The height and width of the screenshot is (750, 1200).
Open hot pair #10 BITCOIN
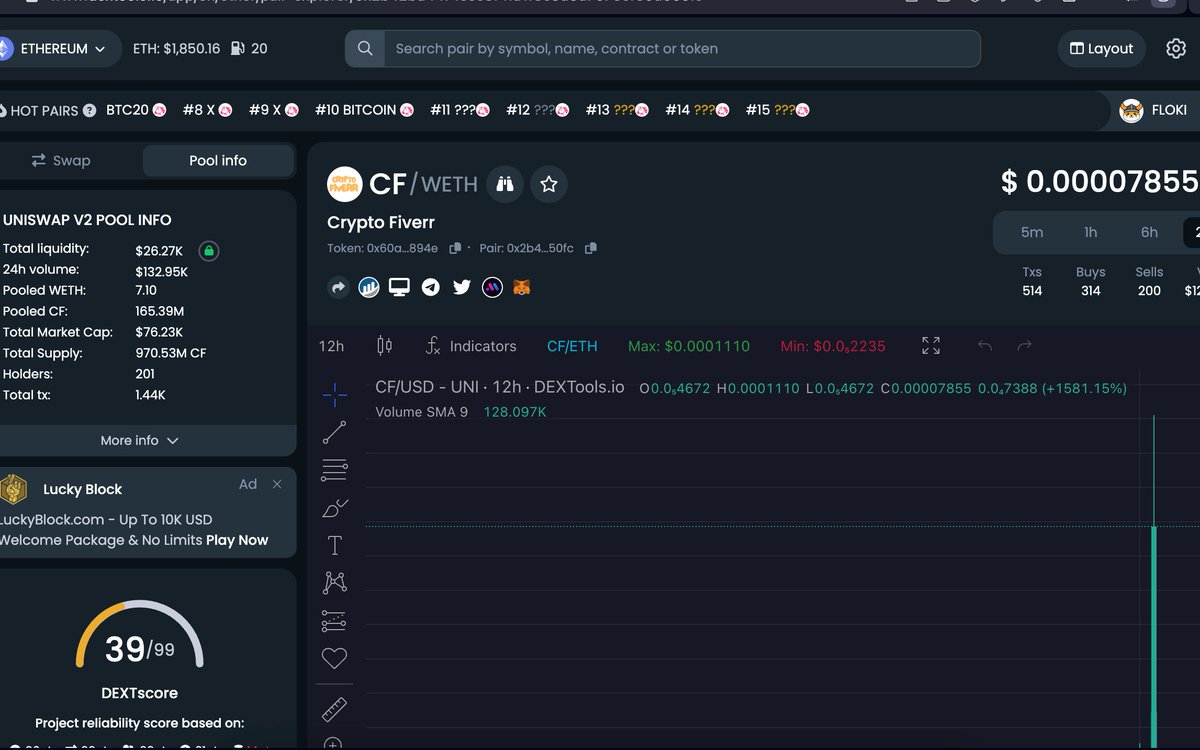point(364,110)
